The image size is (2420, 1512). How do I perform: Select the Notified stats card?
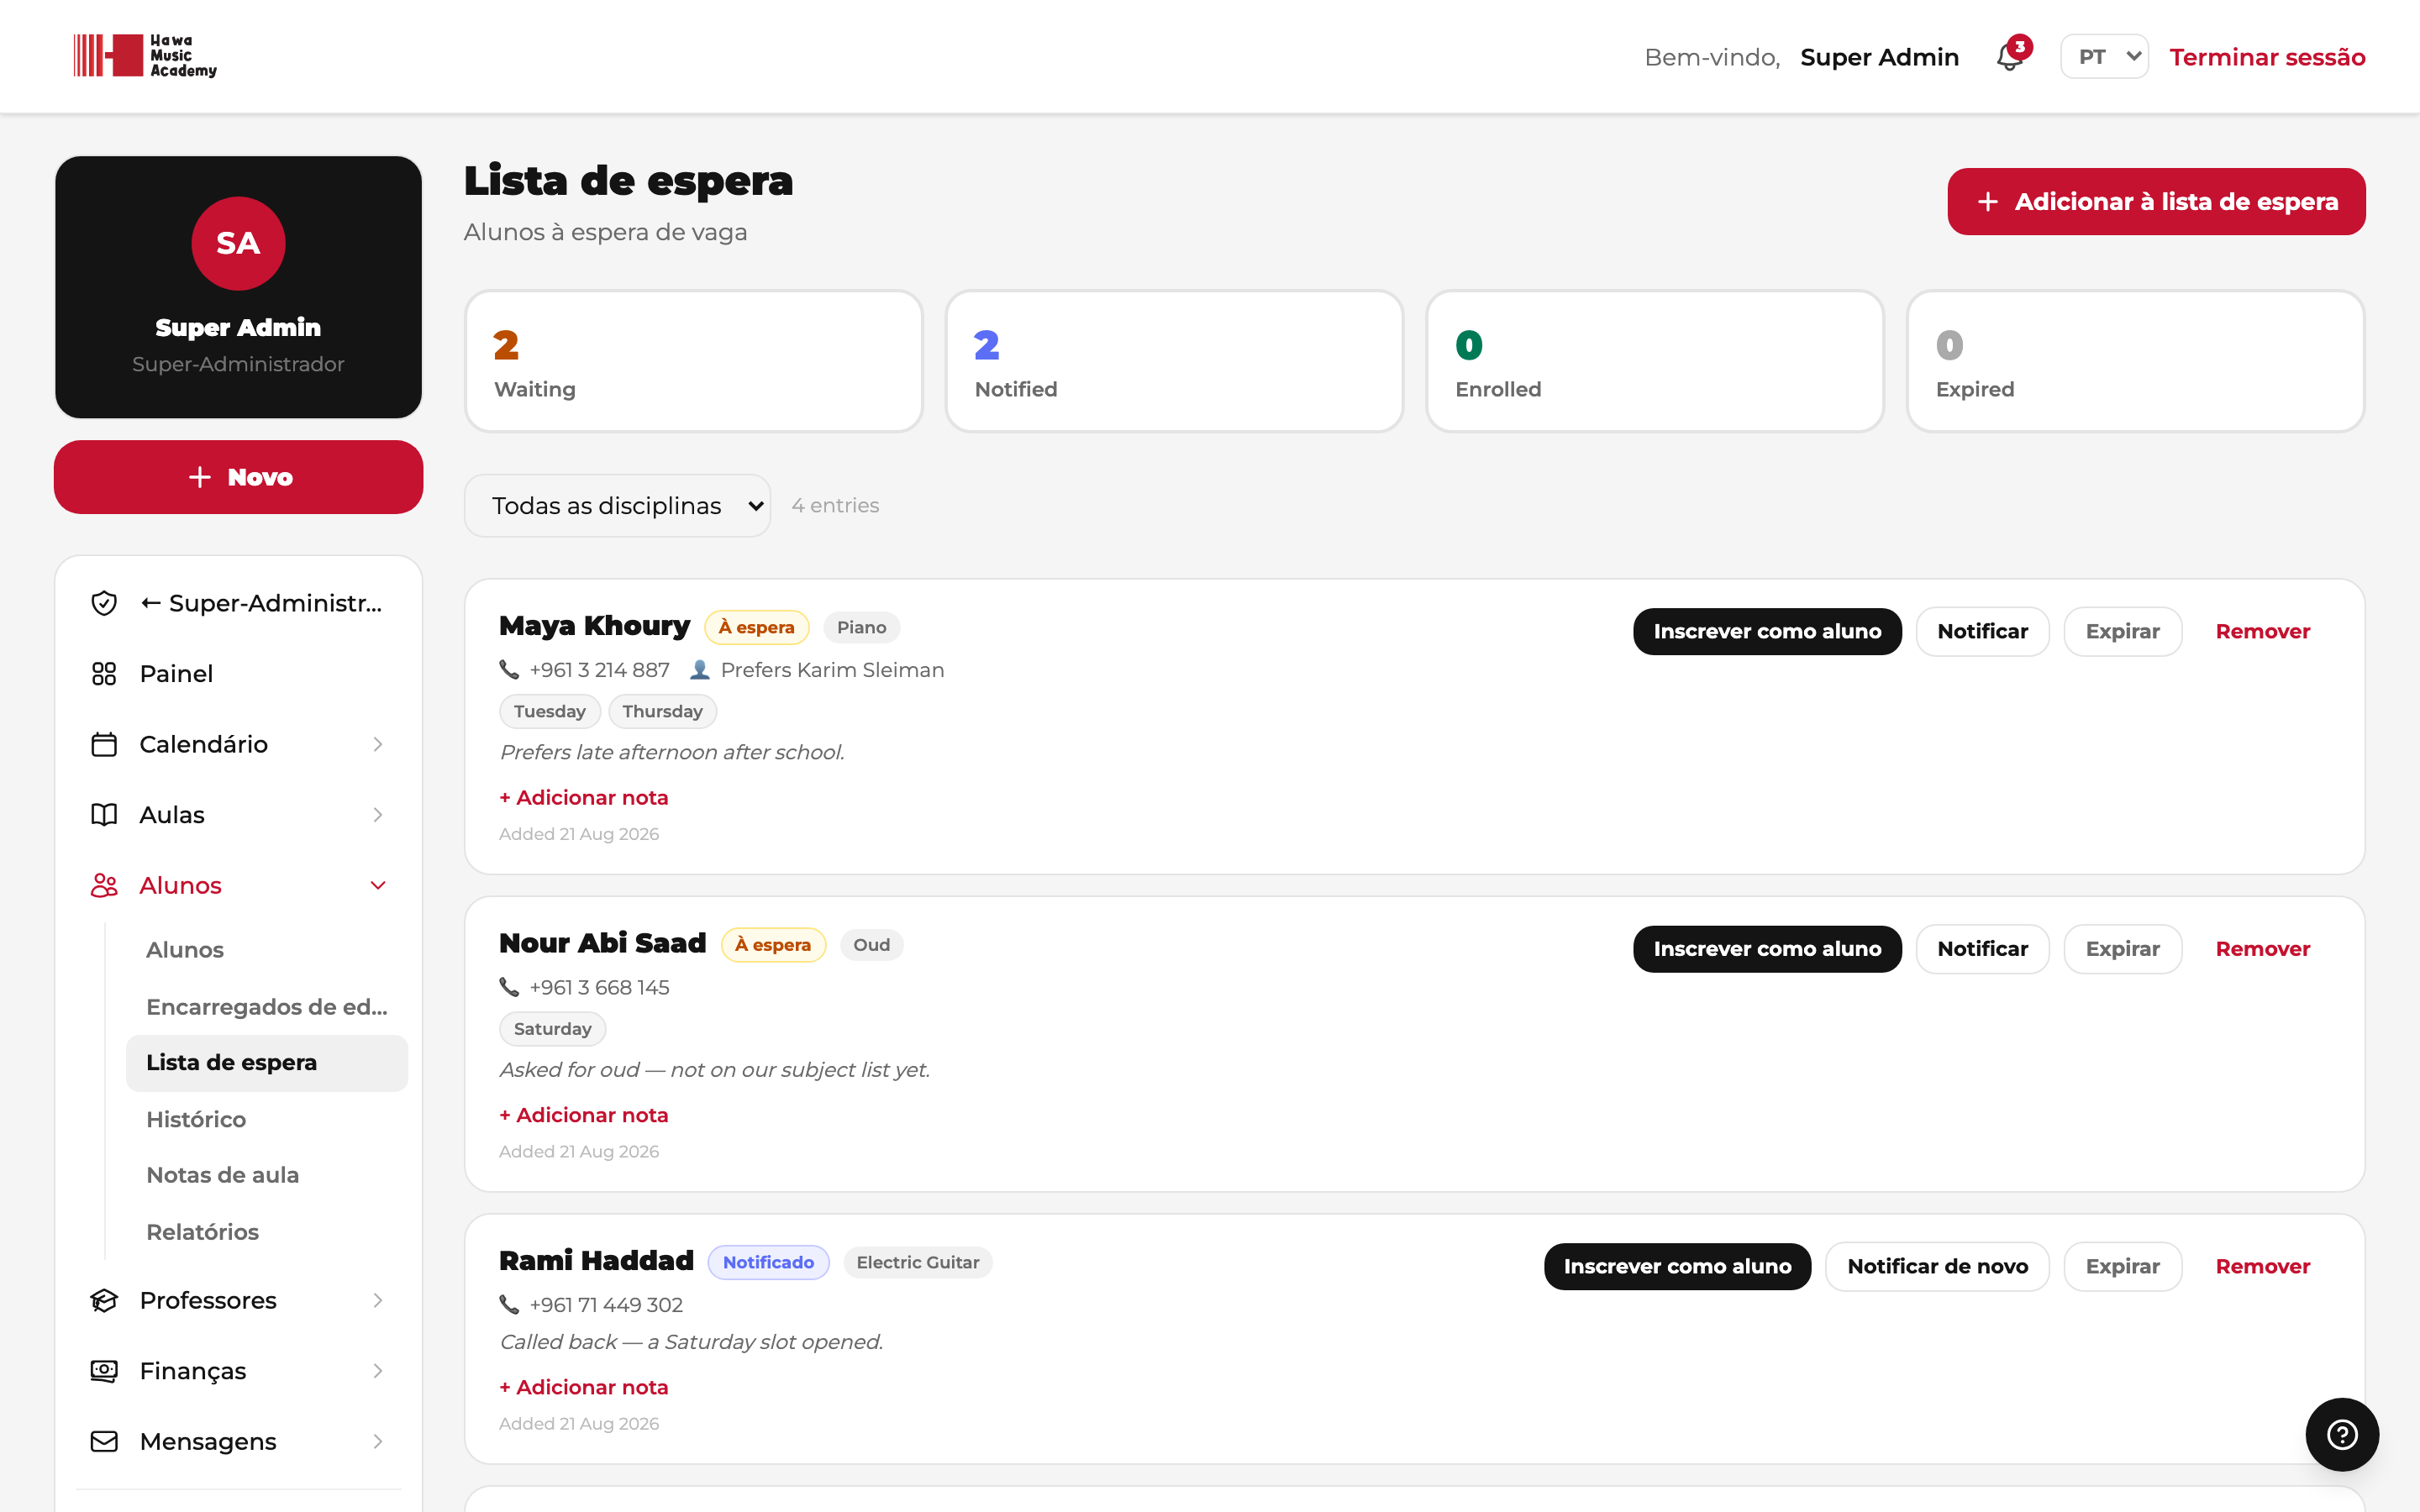[1174, 361]
